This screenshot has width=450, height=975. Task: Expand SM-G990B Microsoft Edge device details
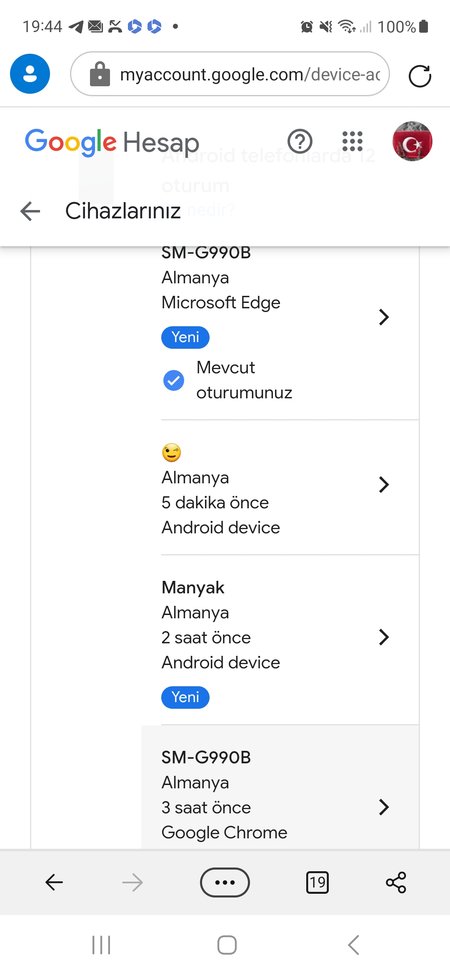[383, 317]
